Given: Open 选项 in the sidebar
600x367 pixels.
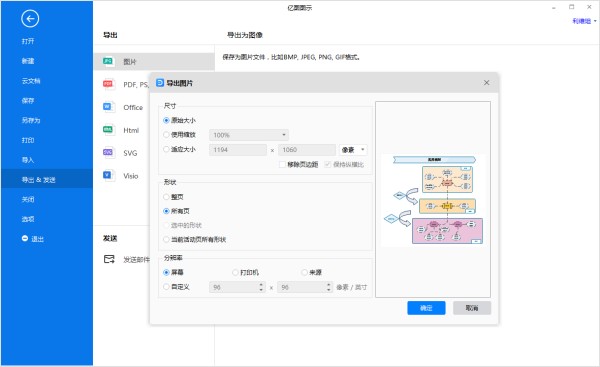Looking at the screenshot, I should click(x=28, y=219).
